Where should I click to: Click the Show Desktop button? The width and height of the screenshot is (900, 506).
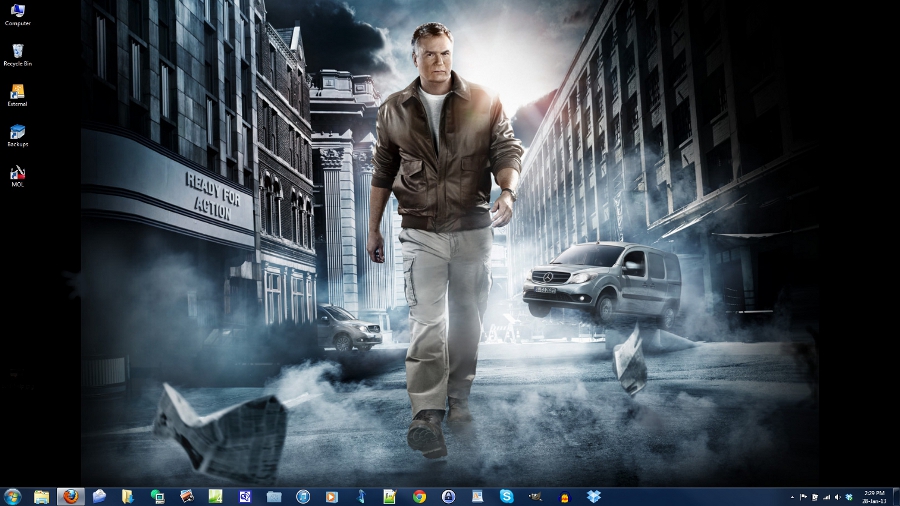click(x=896, y=497)
